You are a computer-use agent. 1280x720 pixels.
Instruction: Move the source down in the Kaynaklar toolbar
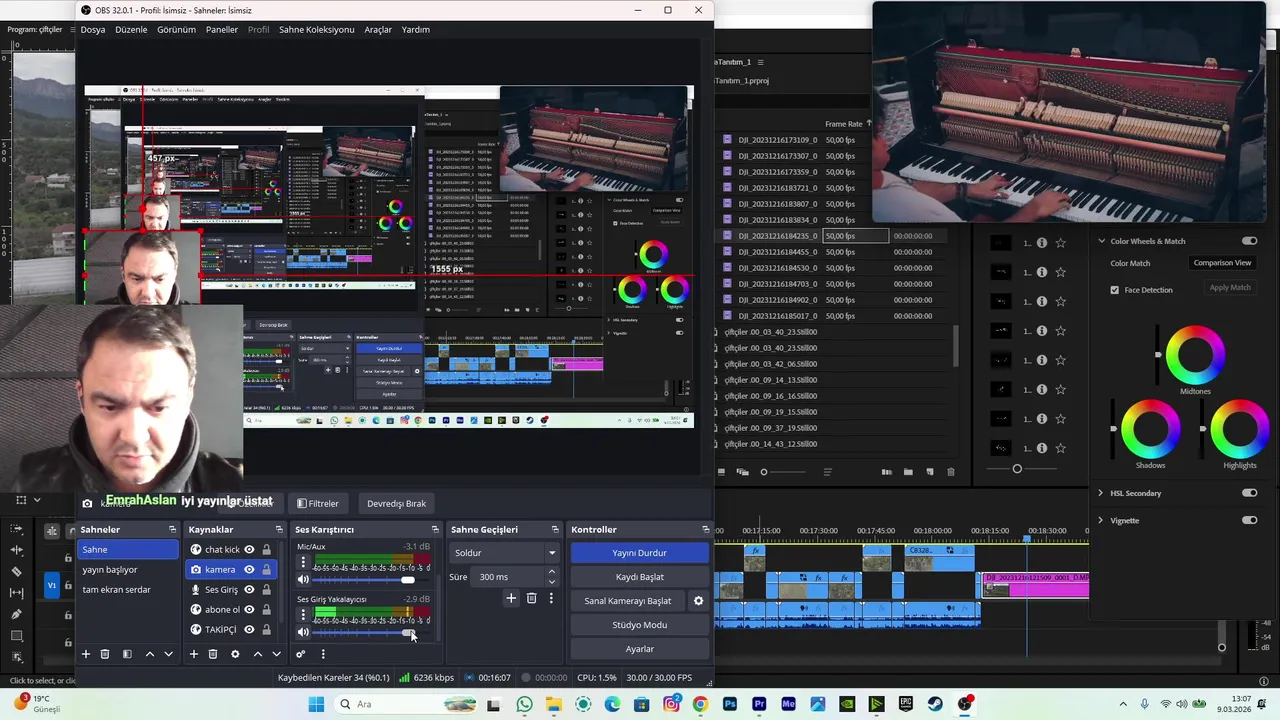(276, 654)
